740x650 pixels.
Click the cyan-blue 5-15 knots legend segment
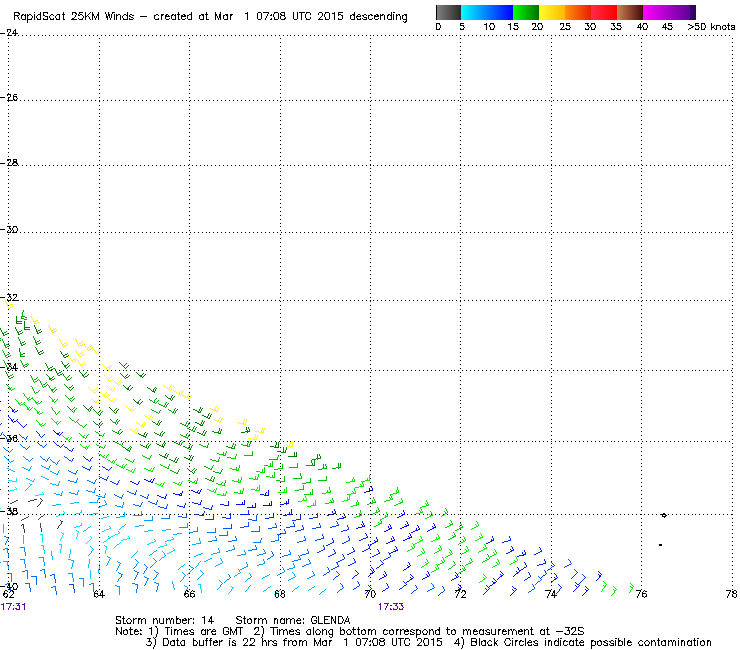click(x=487, y=12)
